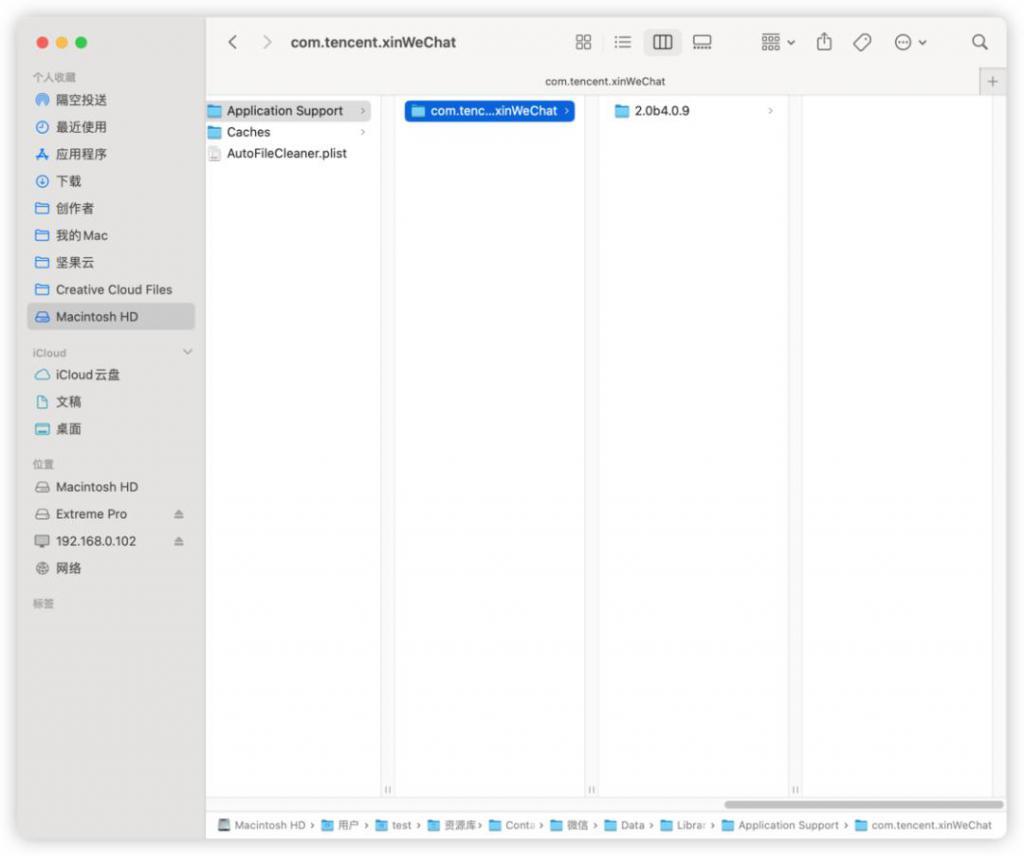This screenshot has height=856, width=1024.
Task: Click the horizontal scrollbar at the bottom
Action: [x=863, y=804]
